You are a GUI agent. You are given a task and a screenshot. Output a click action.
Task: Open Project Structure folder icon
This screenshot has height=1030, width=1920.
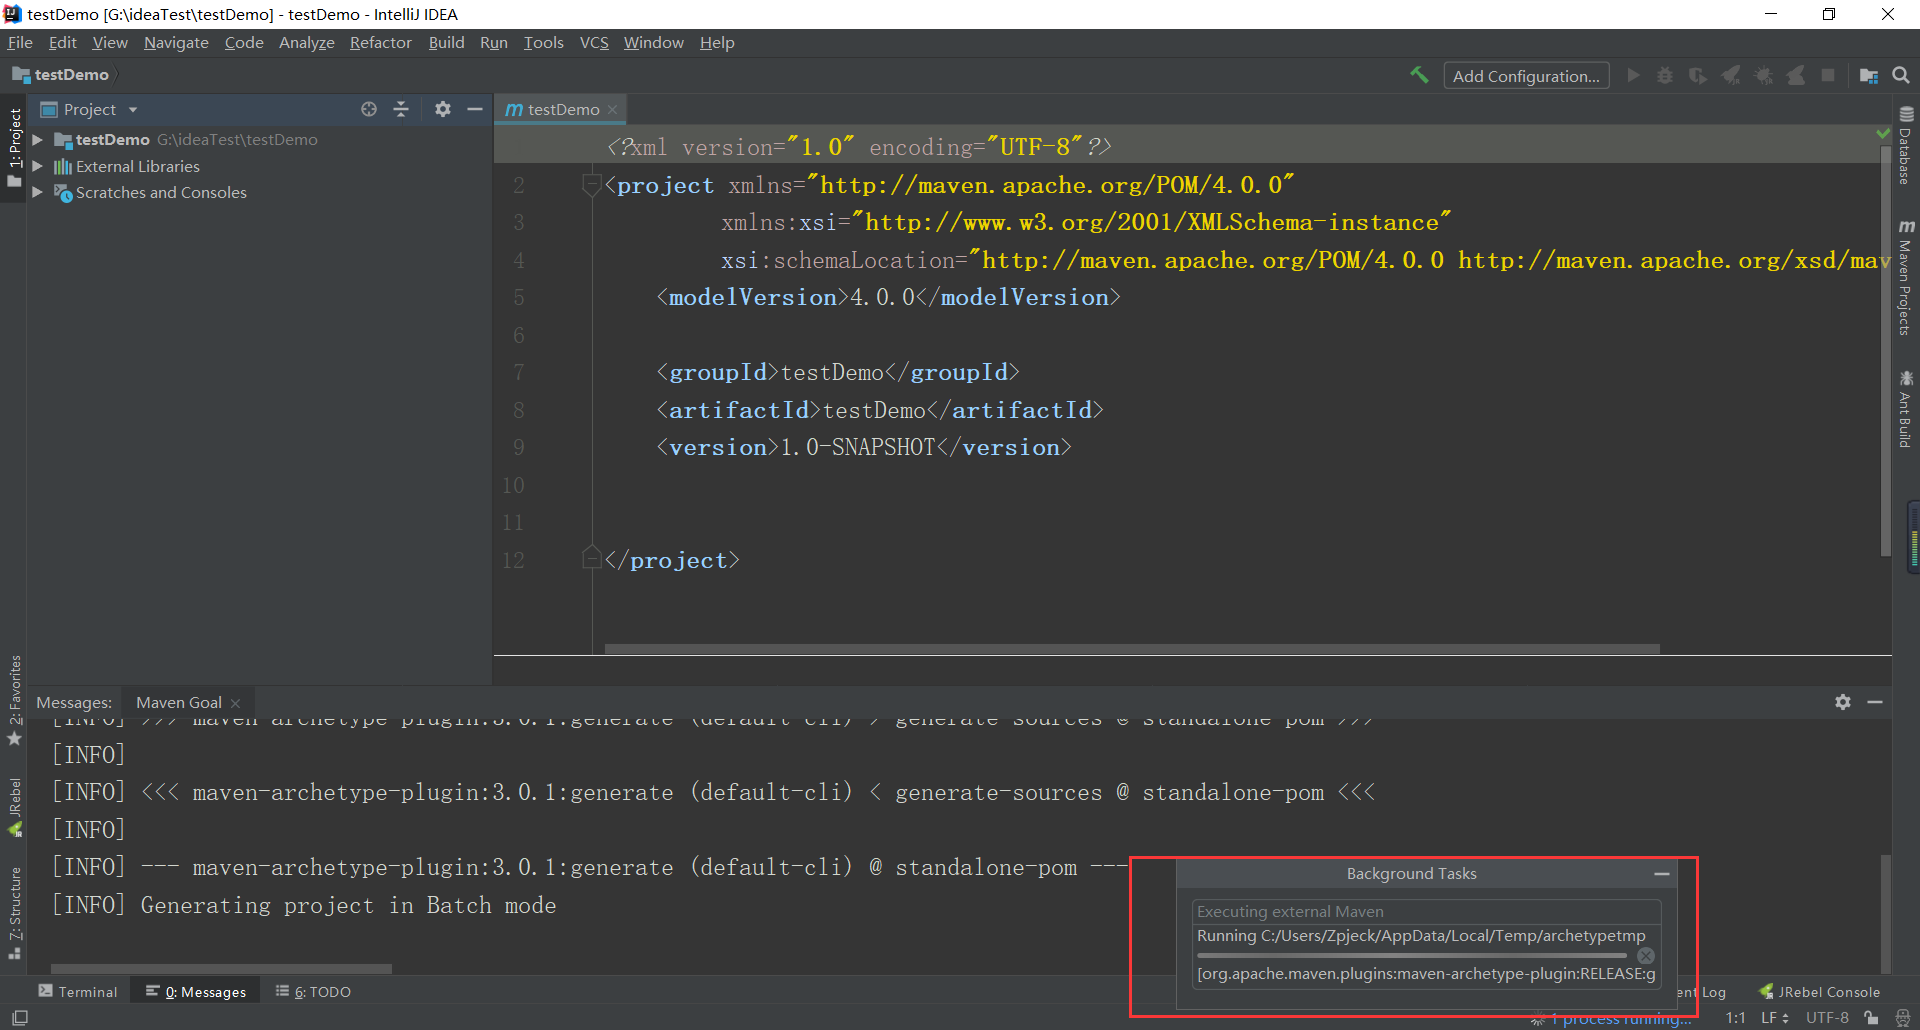(x=1868, y=75)
